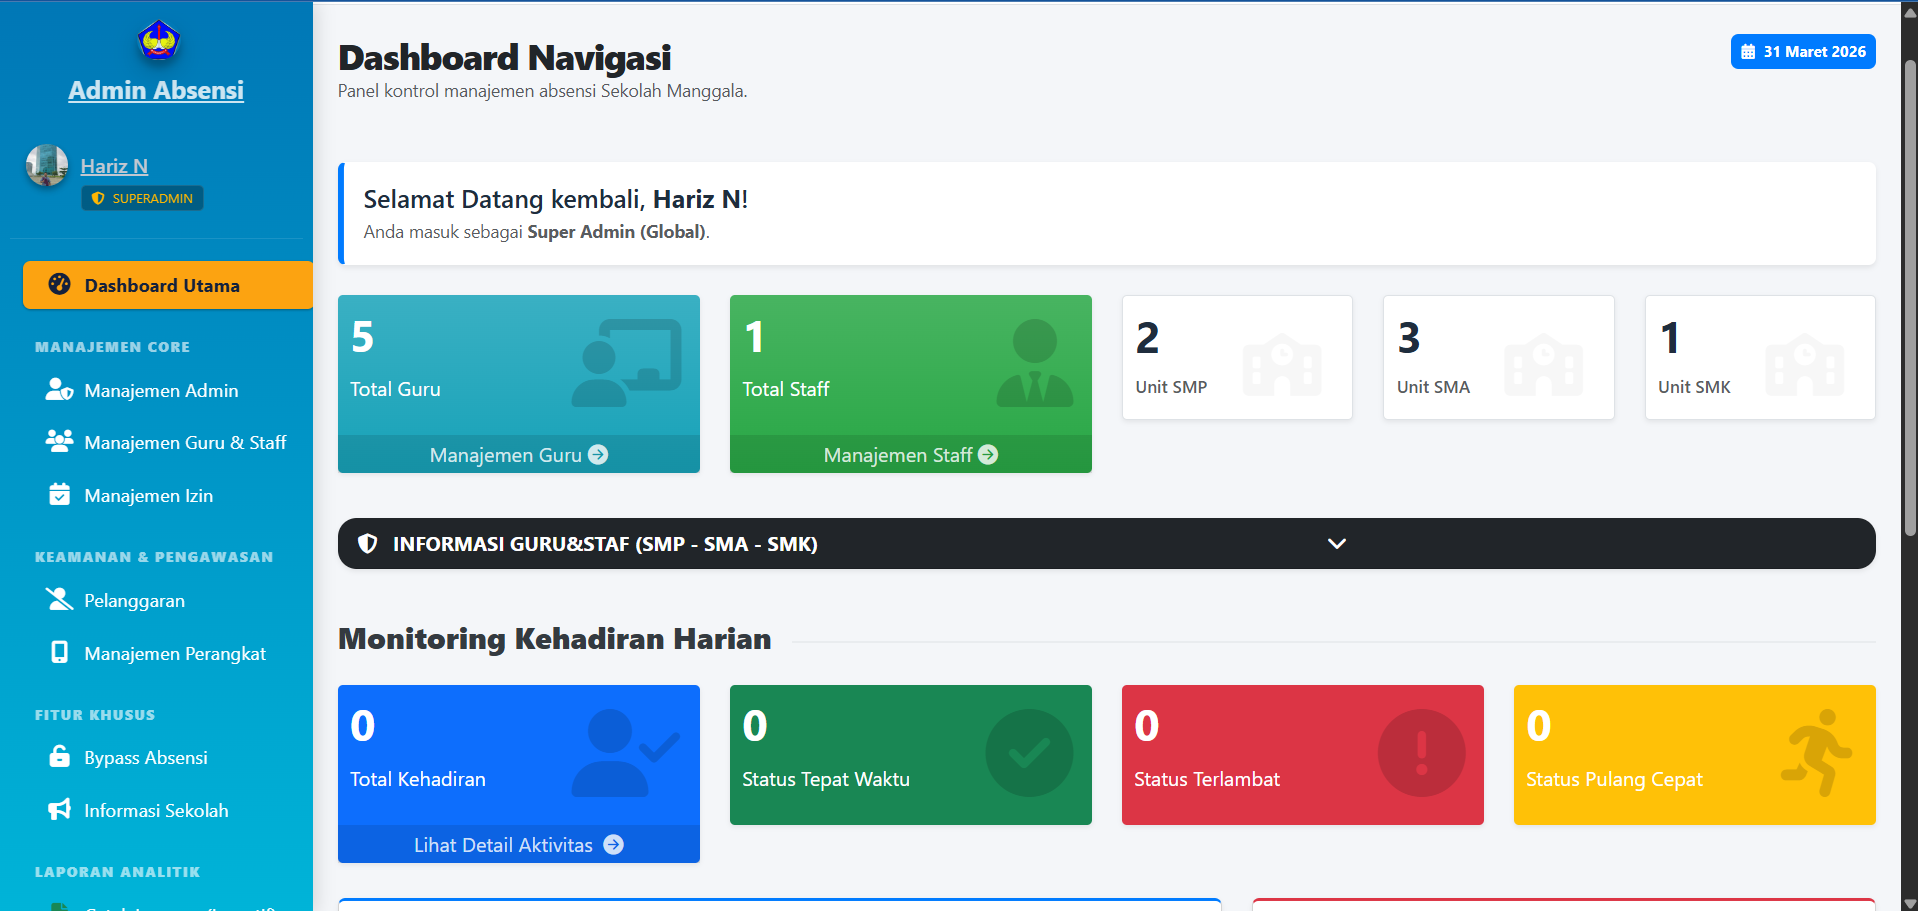The image size is (1918, 911).
Task: Click the Unit SMA count card
Action: tap(1497, 358)
